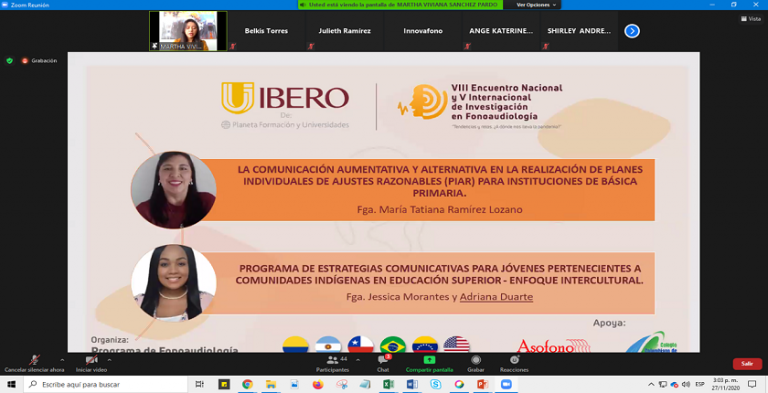Click the Windows search box
The height and width of the screenshot is (393, 768).
click(x=106, y=385)
